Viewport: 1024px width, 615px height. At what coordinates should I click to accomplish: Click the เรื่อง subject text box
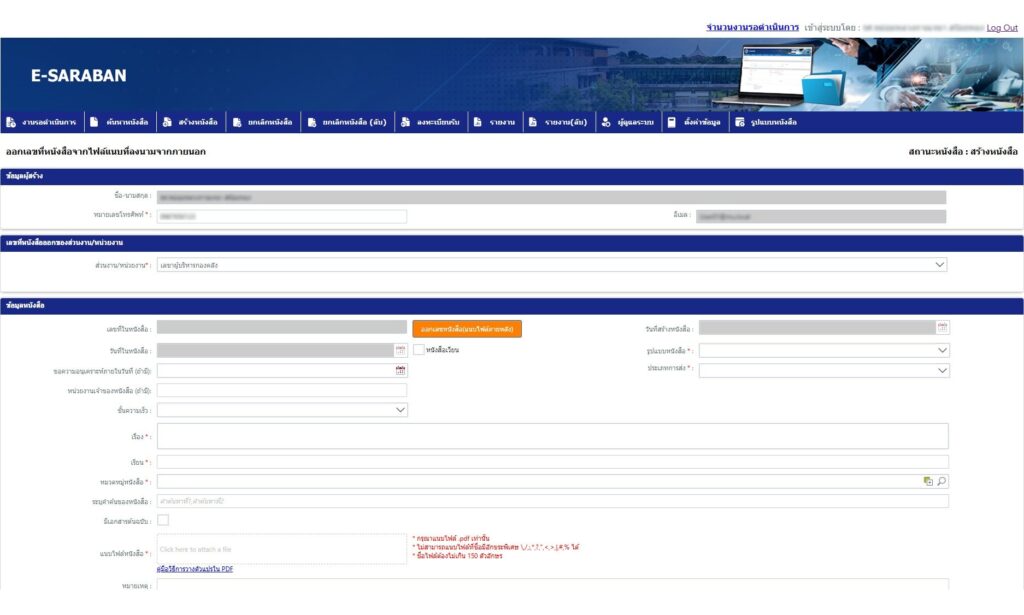pyautogui.click(x=552, y=436)
